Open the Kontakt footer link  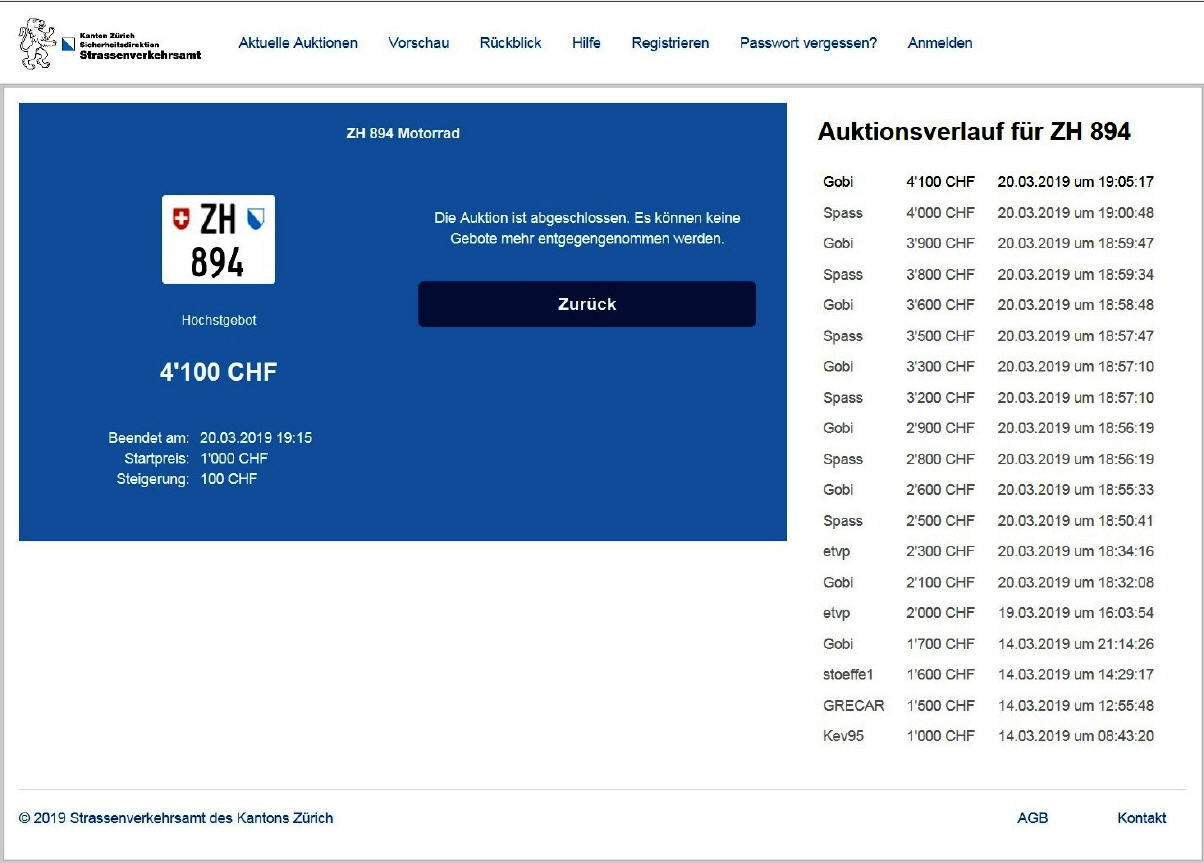[x=1141, y=818]
